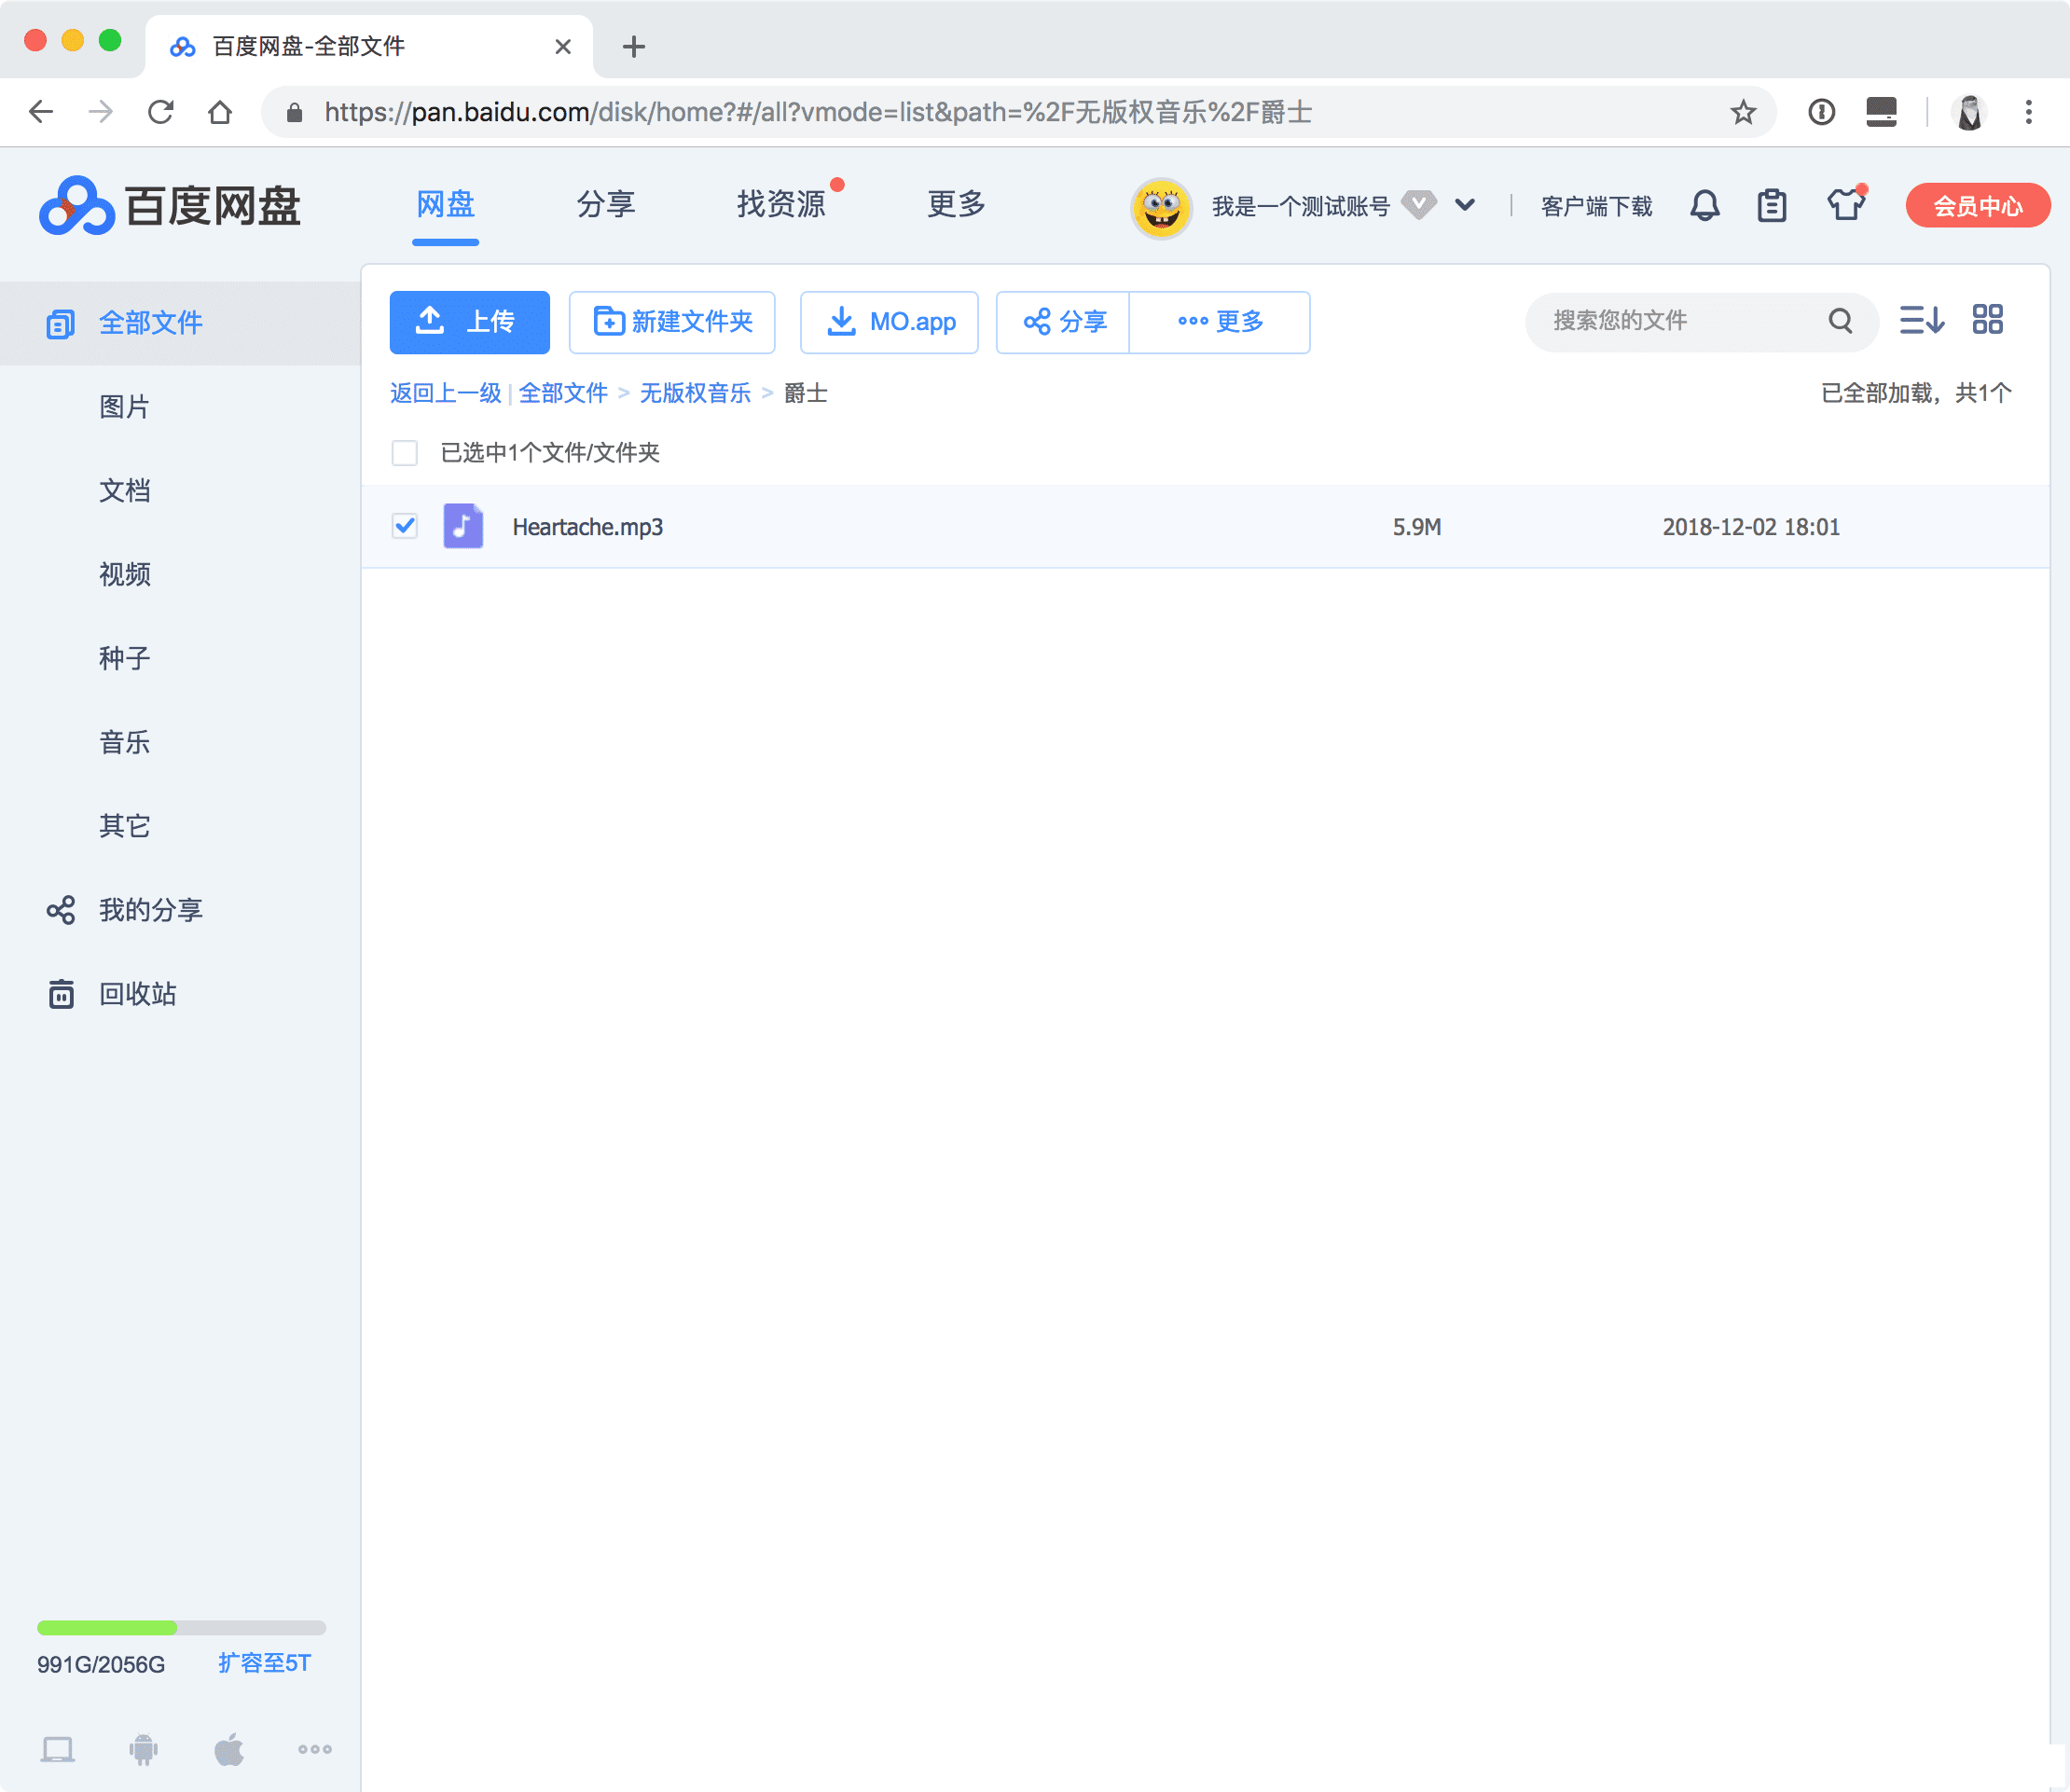Click the clipboard task list icon
Image resolution: width=2070 pixels, height=1792 pixels.
[x=1771, y=206]
